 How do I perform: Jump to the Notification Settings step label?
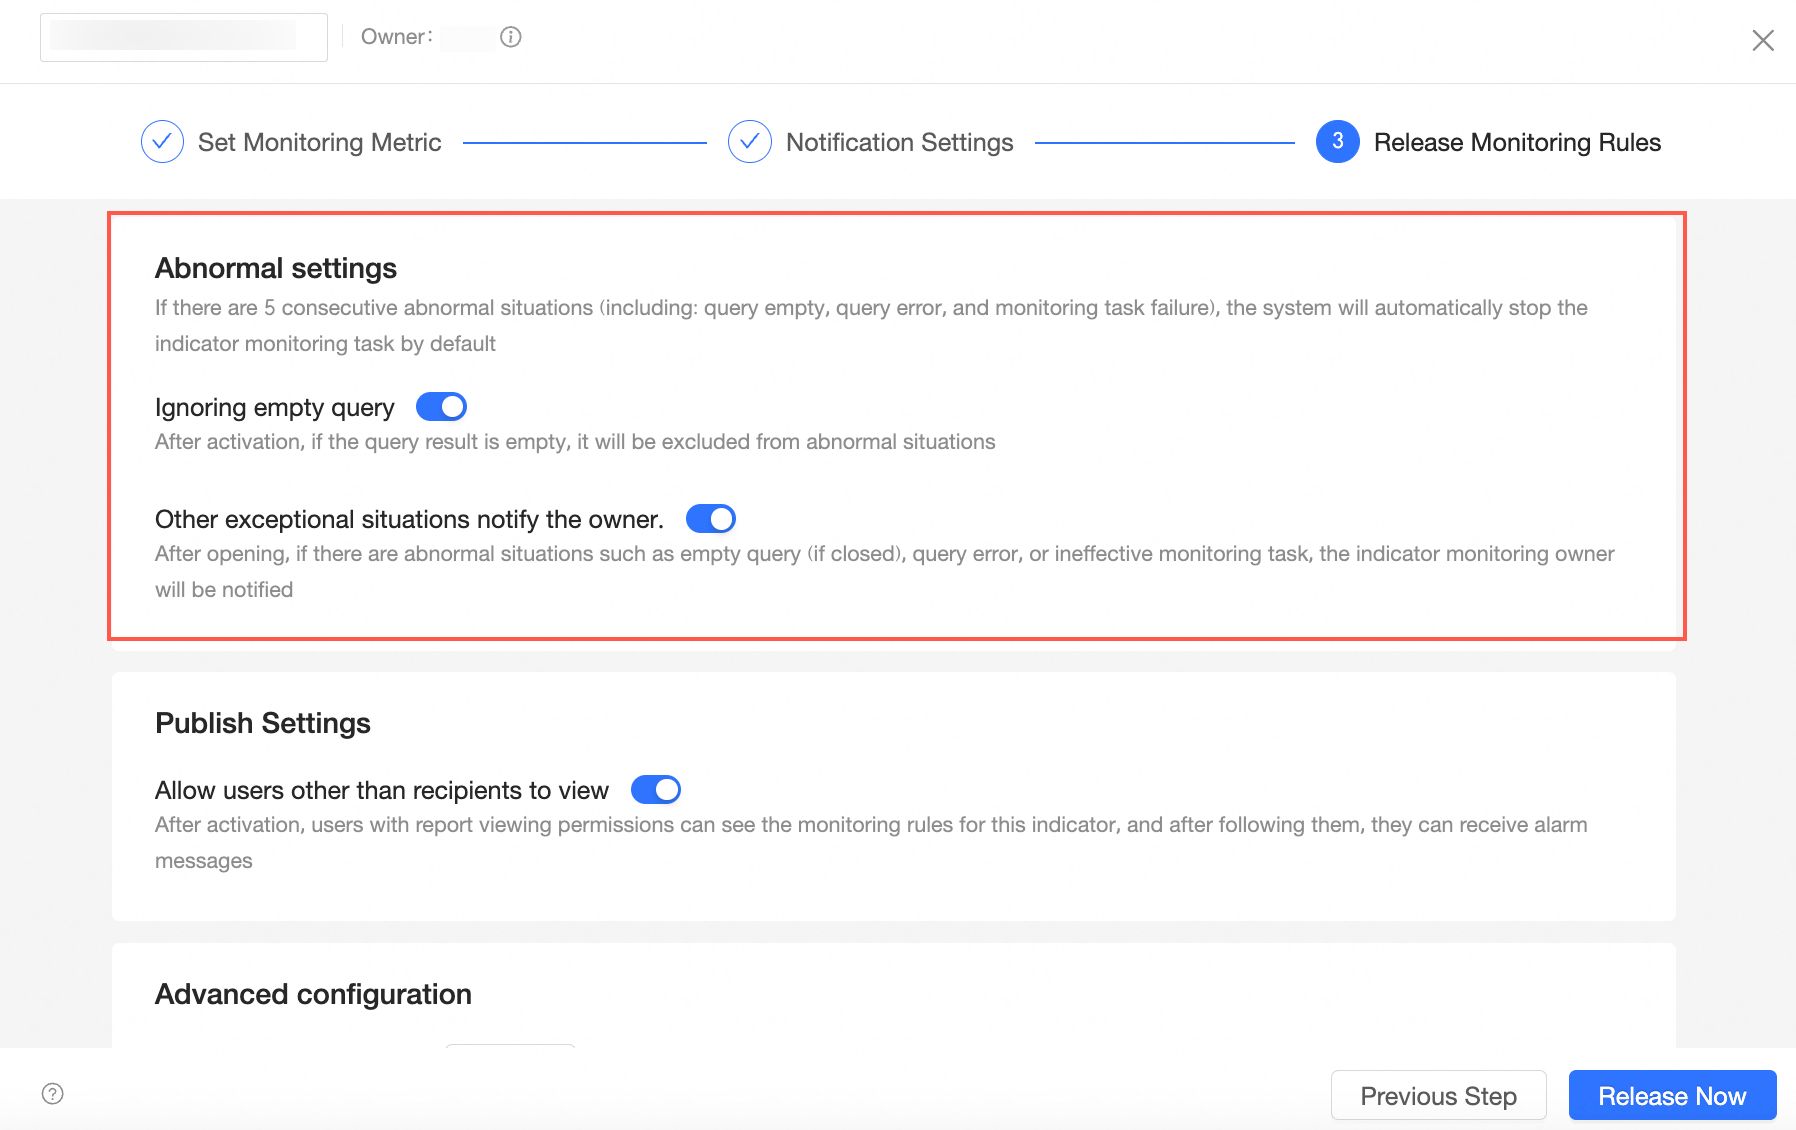coord(899,143)
